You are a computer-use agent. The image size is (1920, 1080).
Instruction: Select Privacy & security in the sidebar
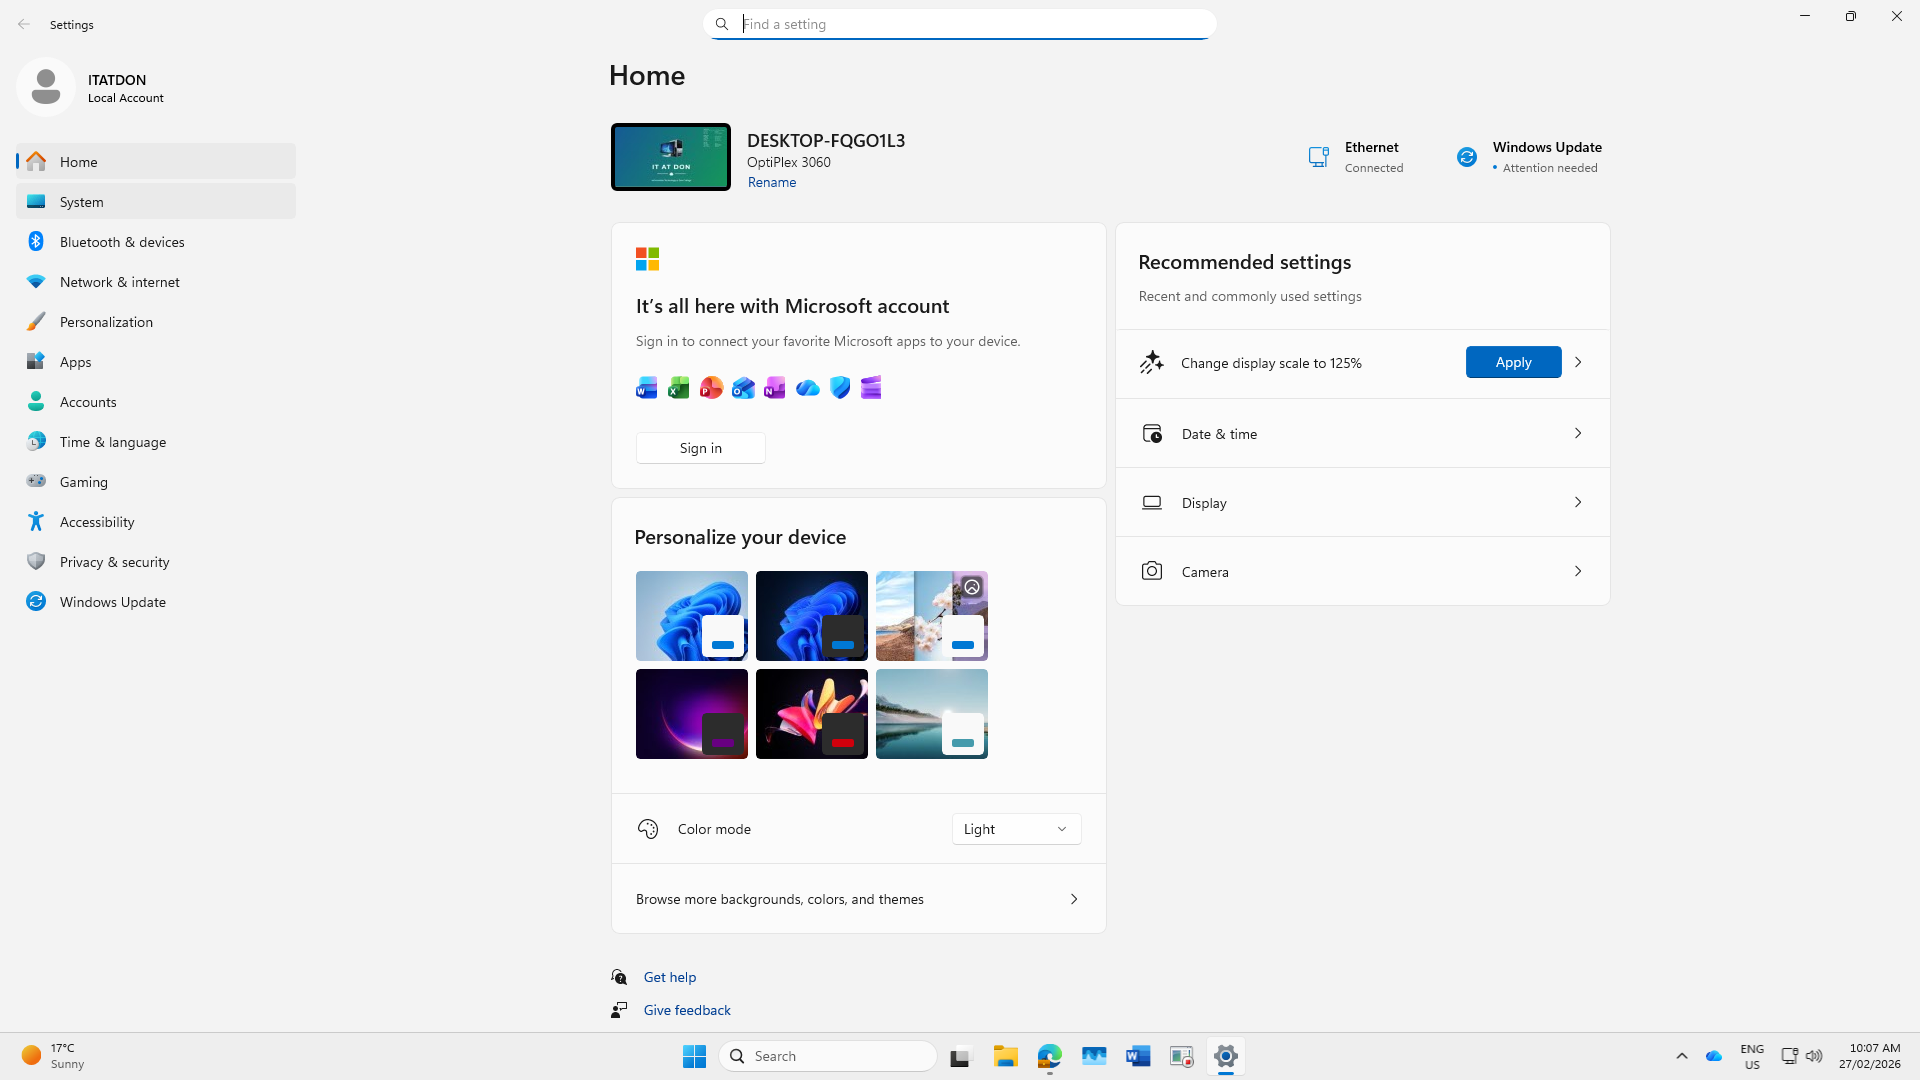coord(114,562)
